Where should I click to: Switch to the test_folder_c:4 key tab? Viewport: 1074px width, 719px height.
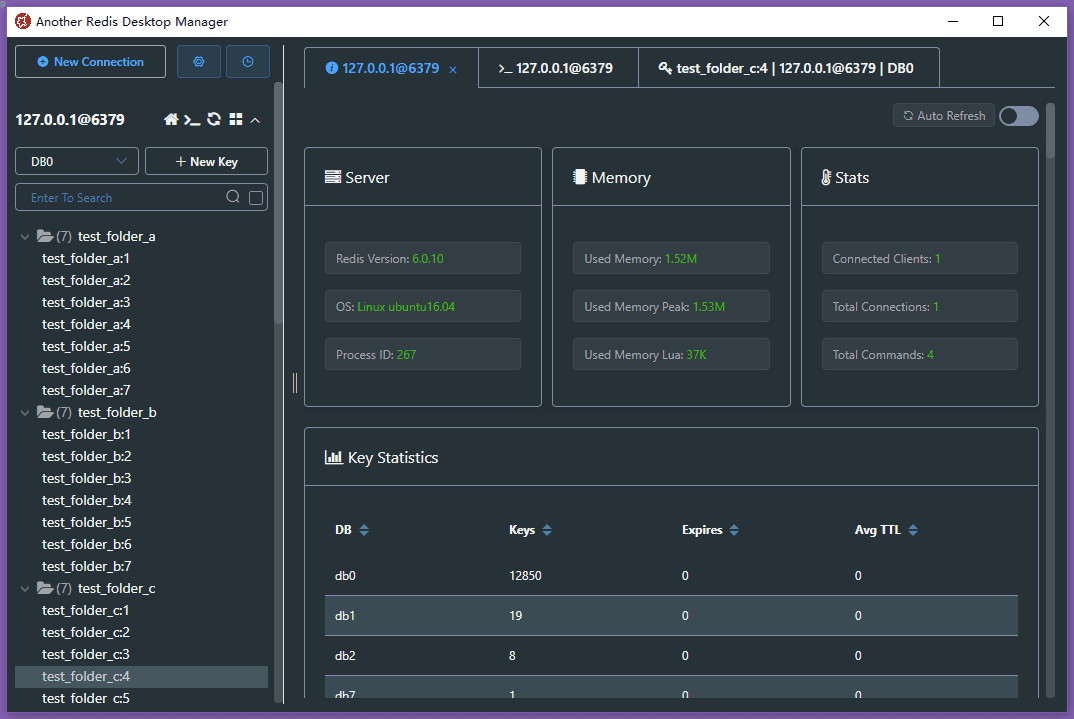tap(789, 67)
